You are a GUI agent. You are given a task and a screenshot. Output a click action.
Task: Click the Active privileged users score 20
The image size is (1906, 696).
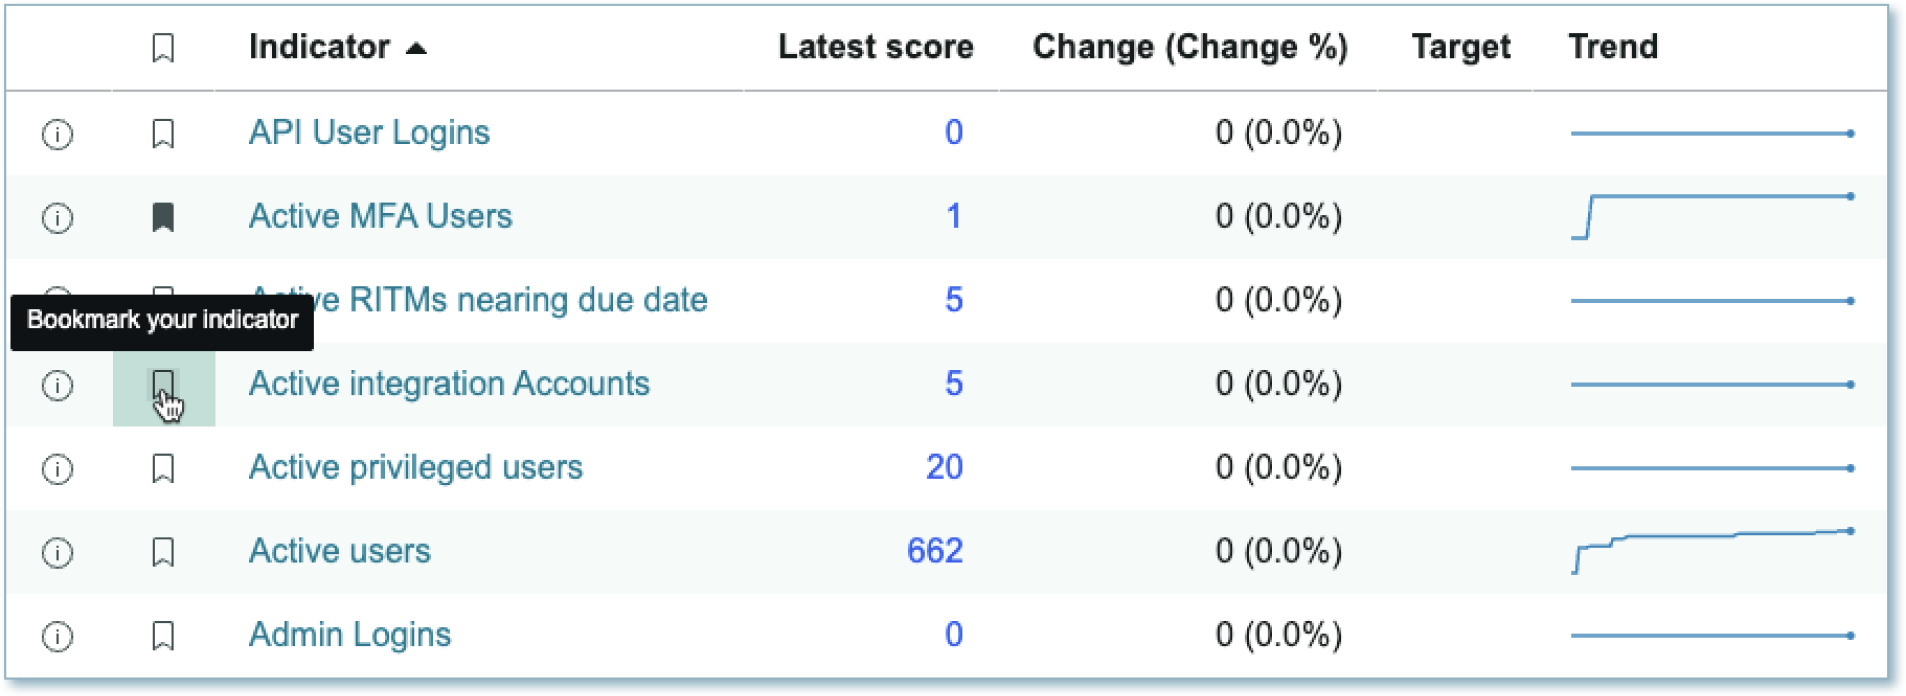(944, 467)
